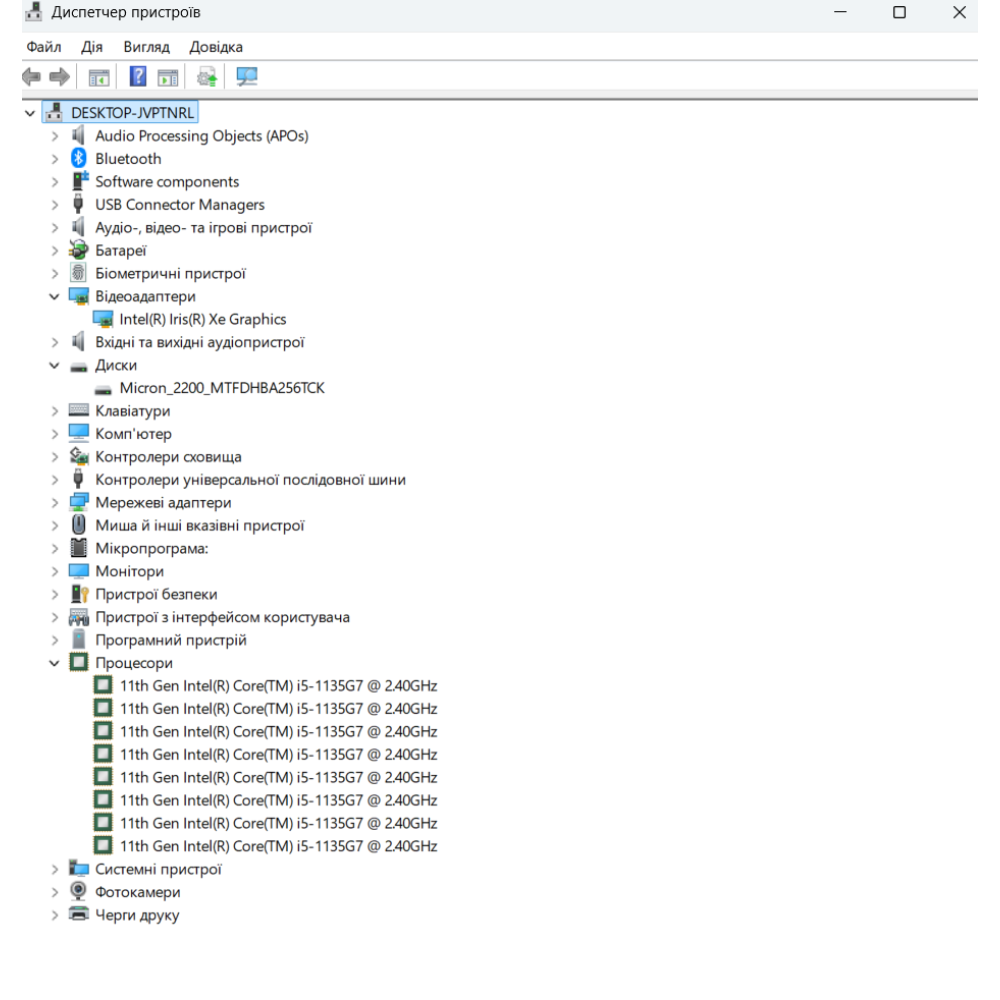Click the Help question mark toolbar icon
Image resolution: width=1000 pixels, height=1000 pixels.
(x=139, y=77)
